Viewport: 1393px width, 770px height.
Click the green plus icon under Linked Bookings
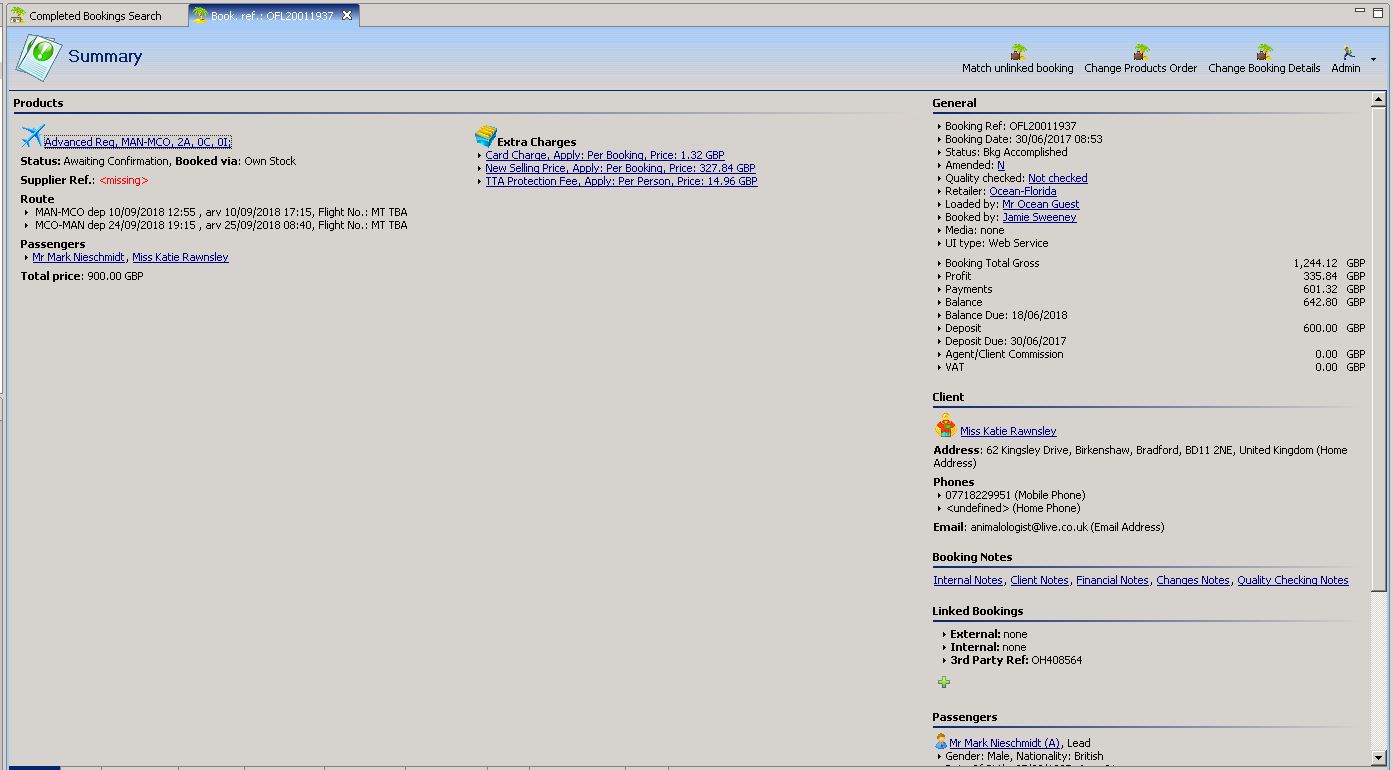[x=944, y=683]
